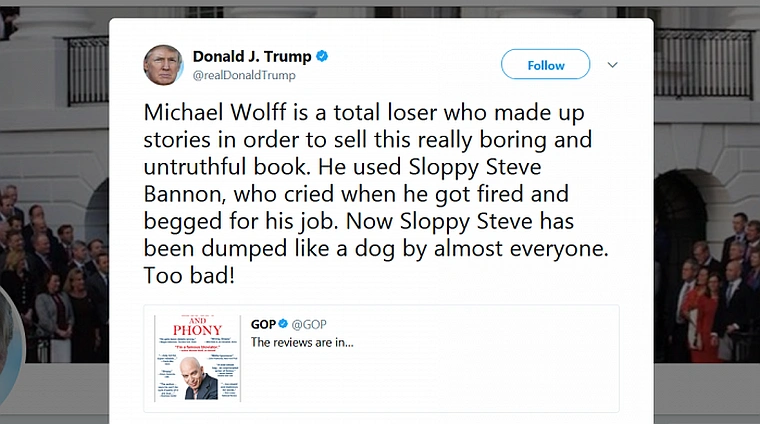Open the @realDonaldTrump handle
The image size is (760, 424).
[243, 75]
